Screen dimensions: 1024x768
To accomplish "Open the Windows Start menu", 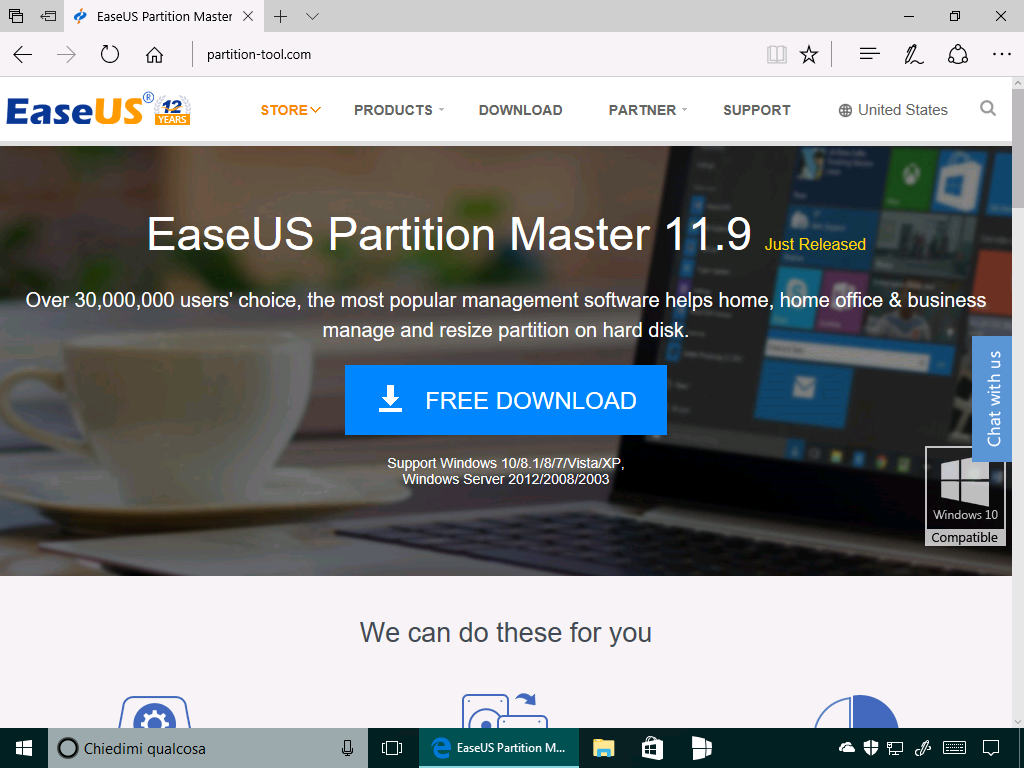I will pyautogui.click(x=24, y=748).
